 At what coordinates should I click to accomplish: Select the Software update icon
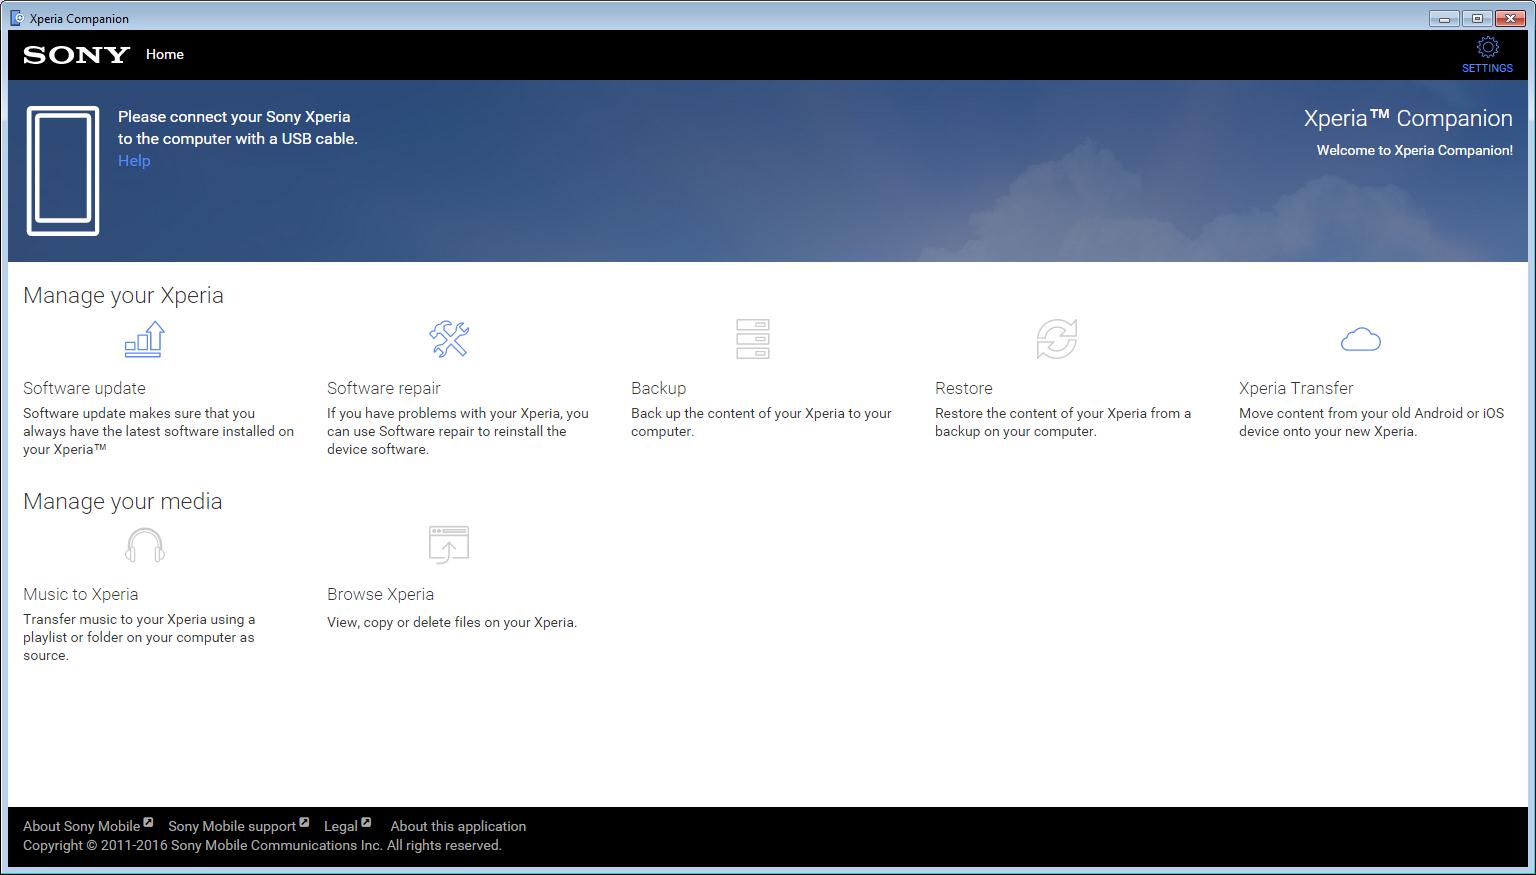(x=144, y=339)
